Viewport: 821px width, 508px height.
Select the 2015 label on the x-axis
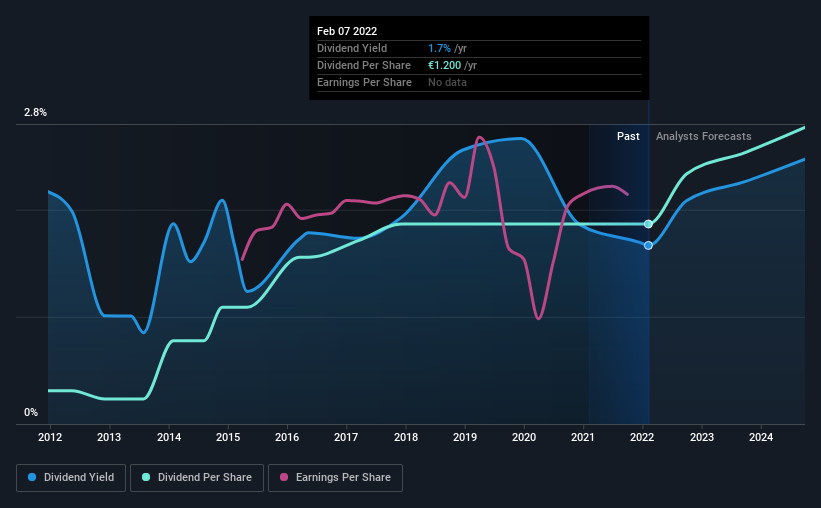point(228,437)
